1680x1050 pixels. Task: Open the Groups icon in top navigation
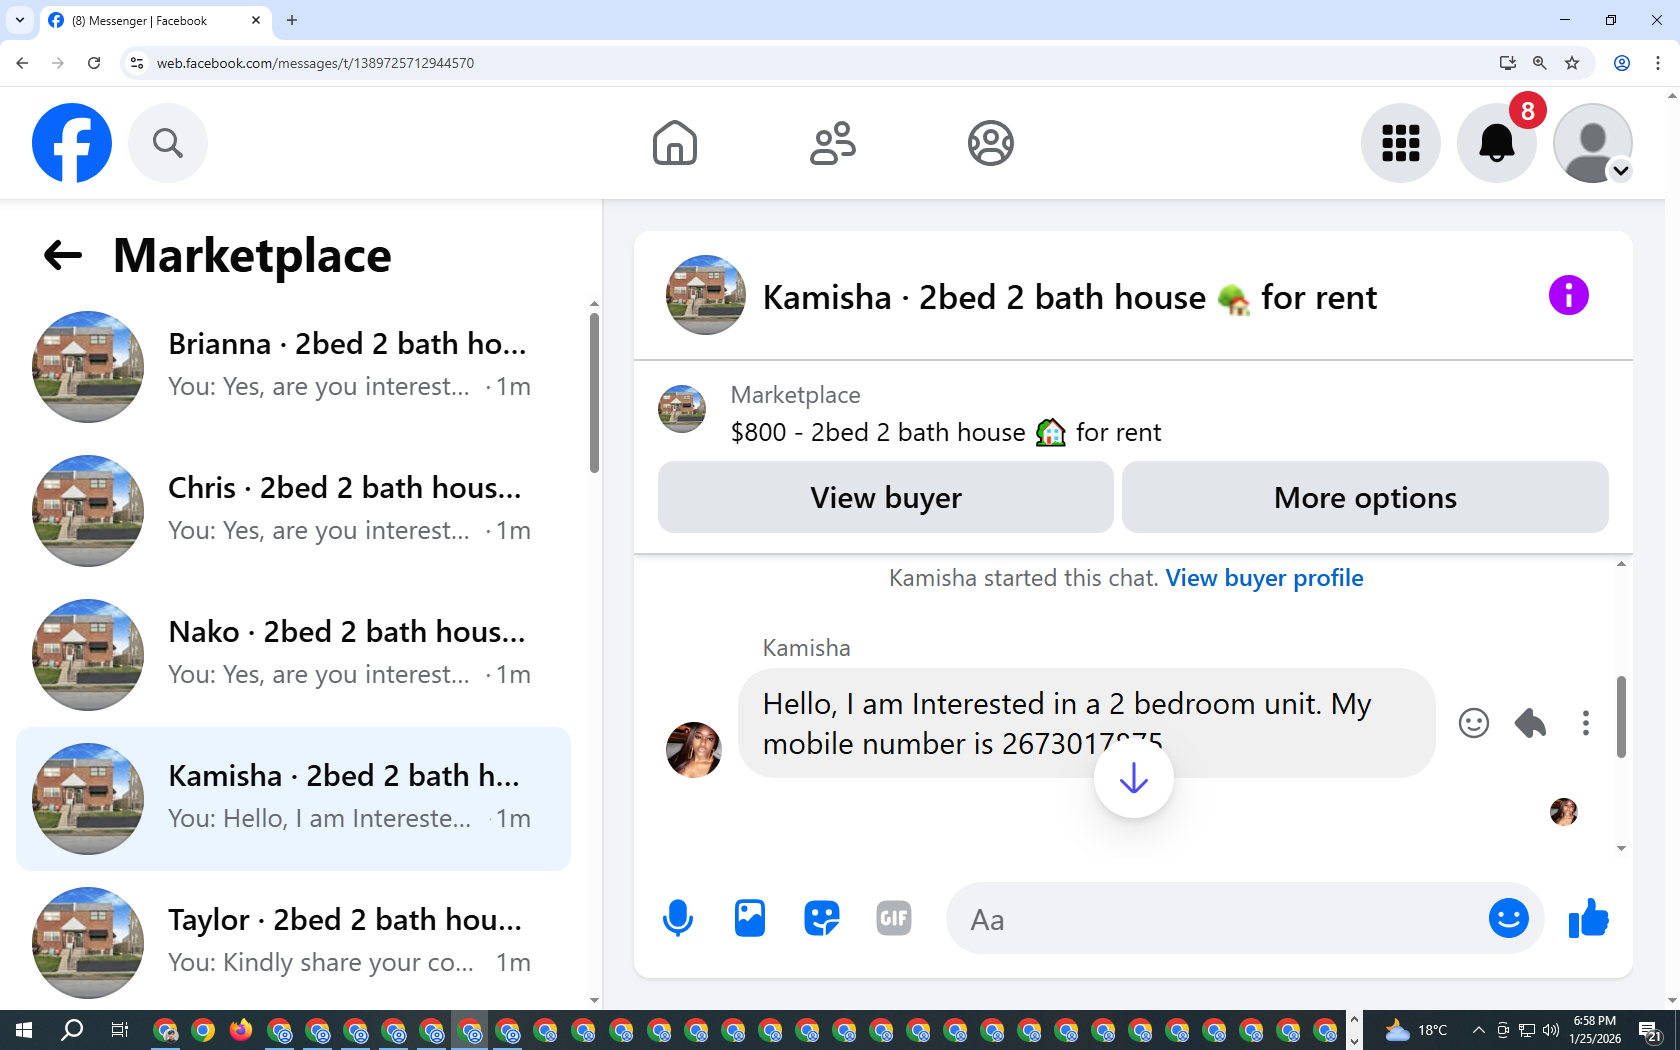[x=991, y=143]
